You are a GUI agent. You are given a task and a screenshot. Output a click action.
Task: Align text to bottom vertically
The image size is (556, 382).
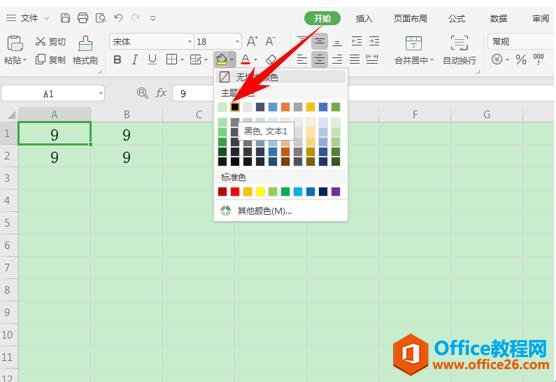(x=337, y=42)
